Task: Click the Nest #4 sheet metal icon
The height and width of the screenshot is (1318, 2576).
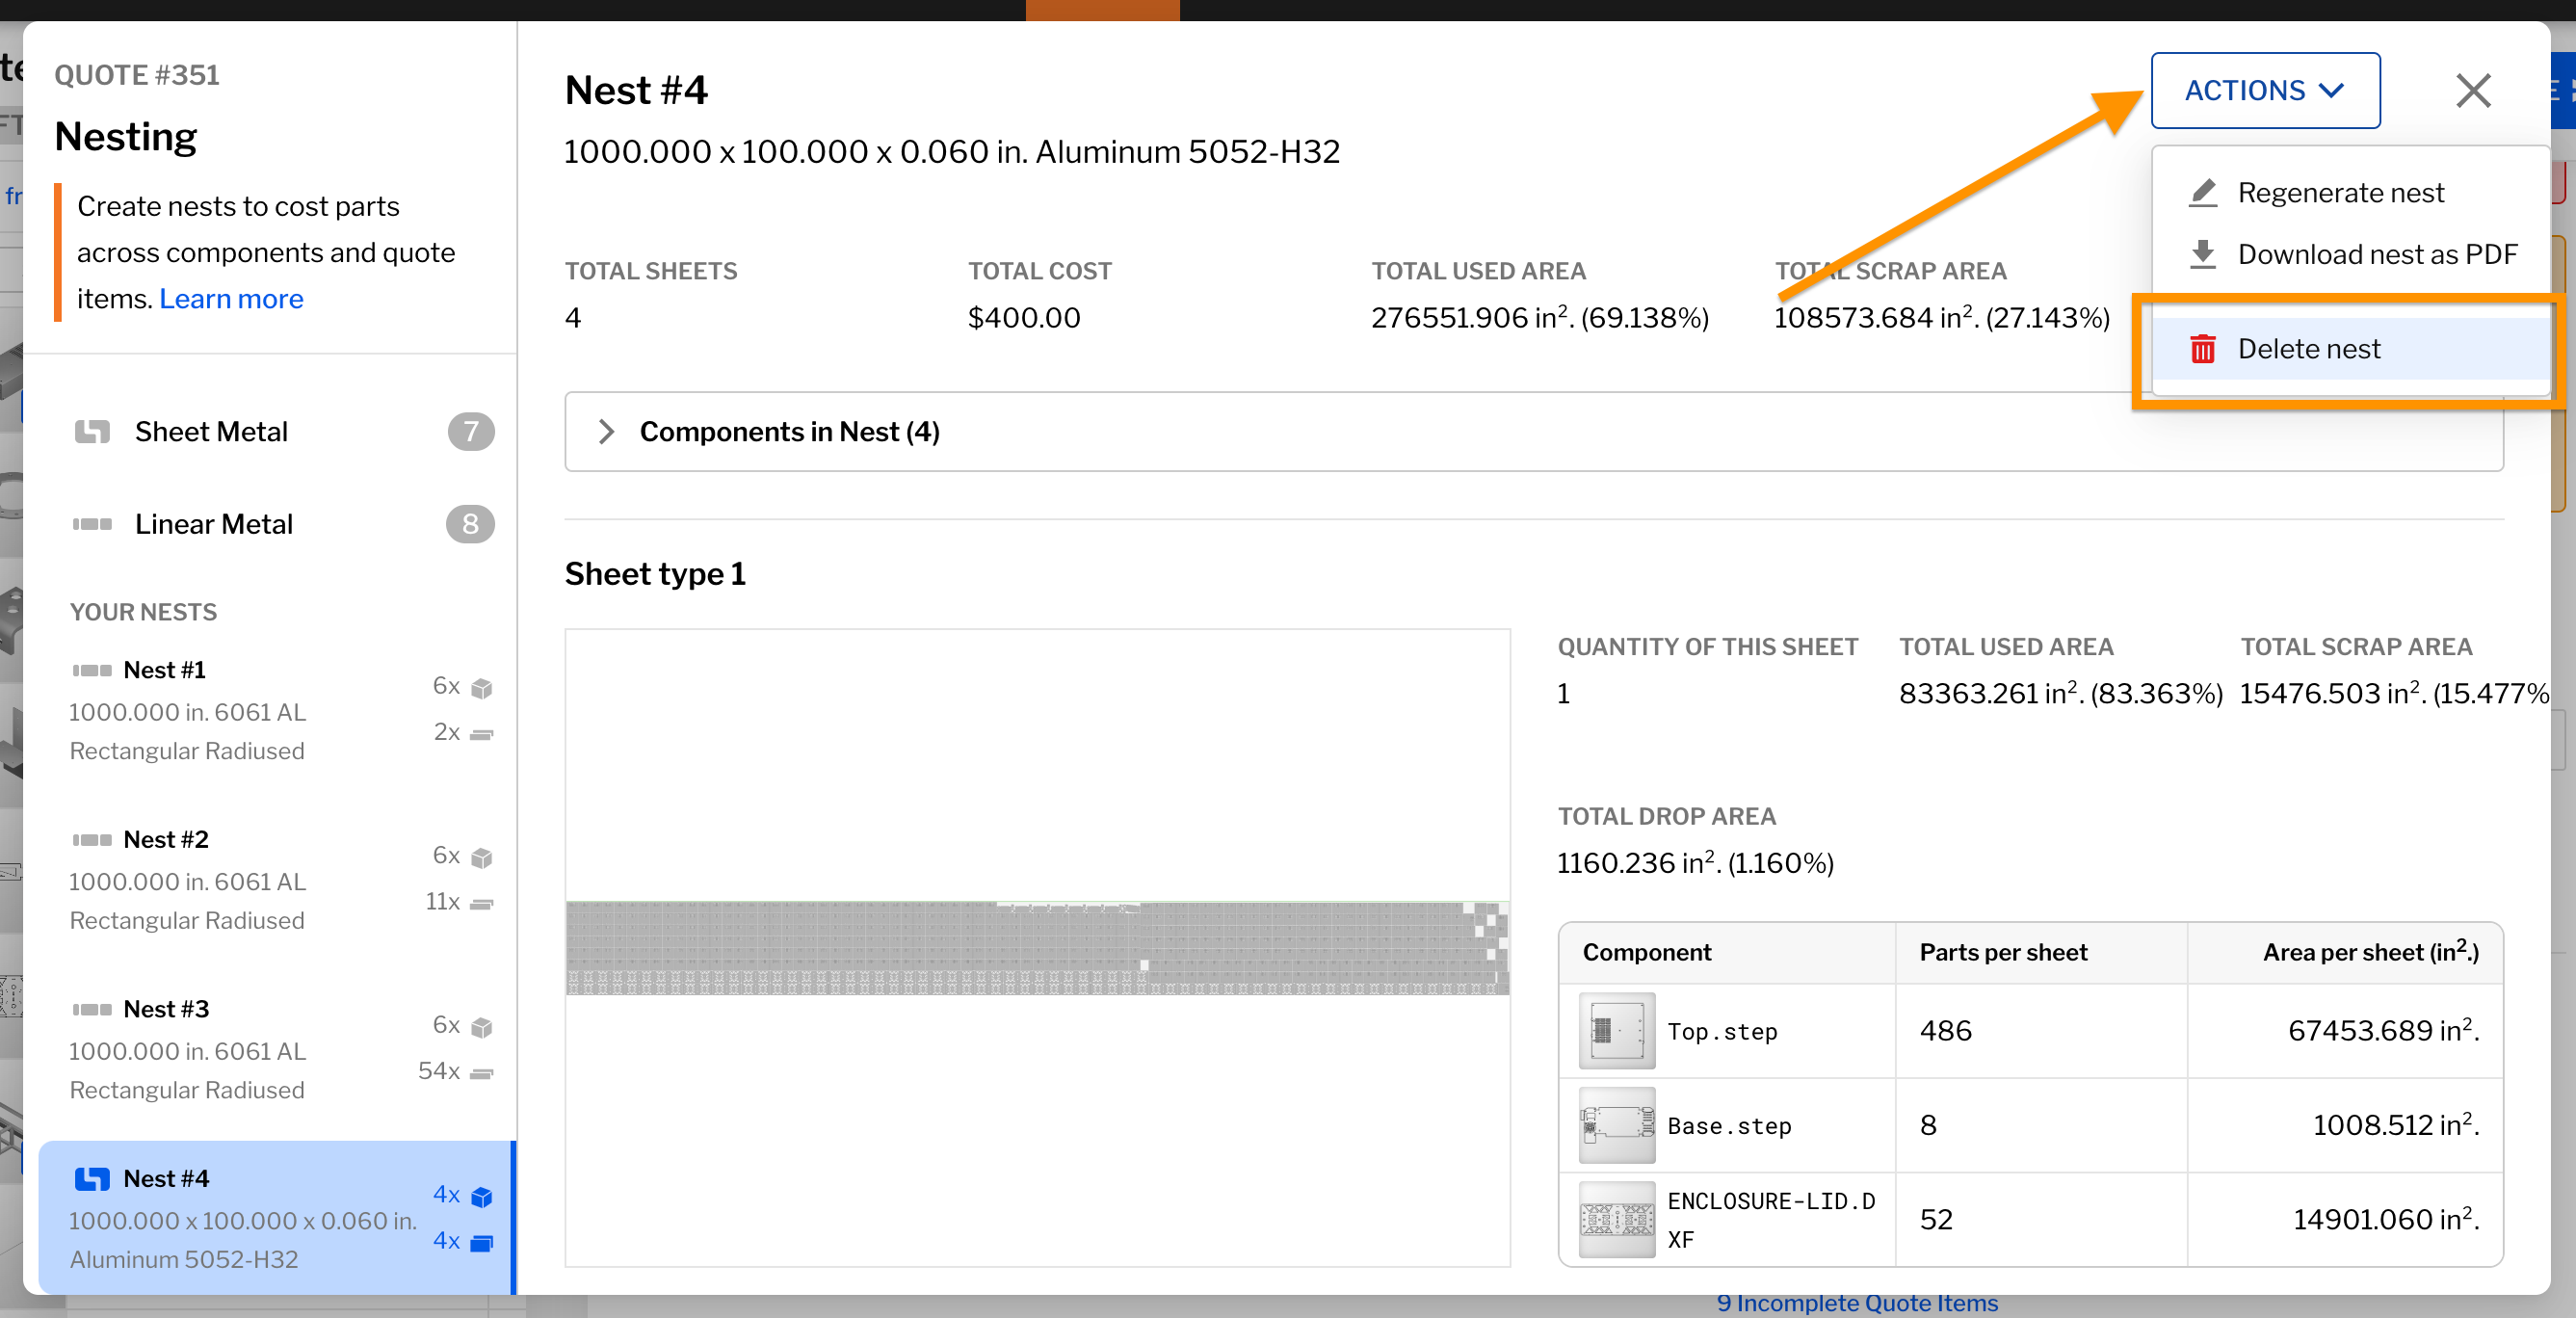Action: click(x=92, y=1179)
